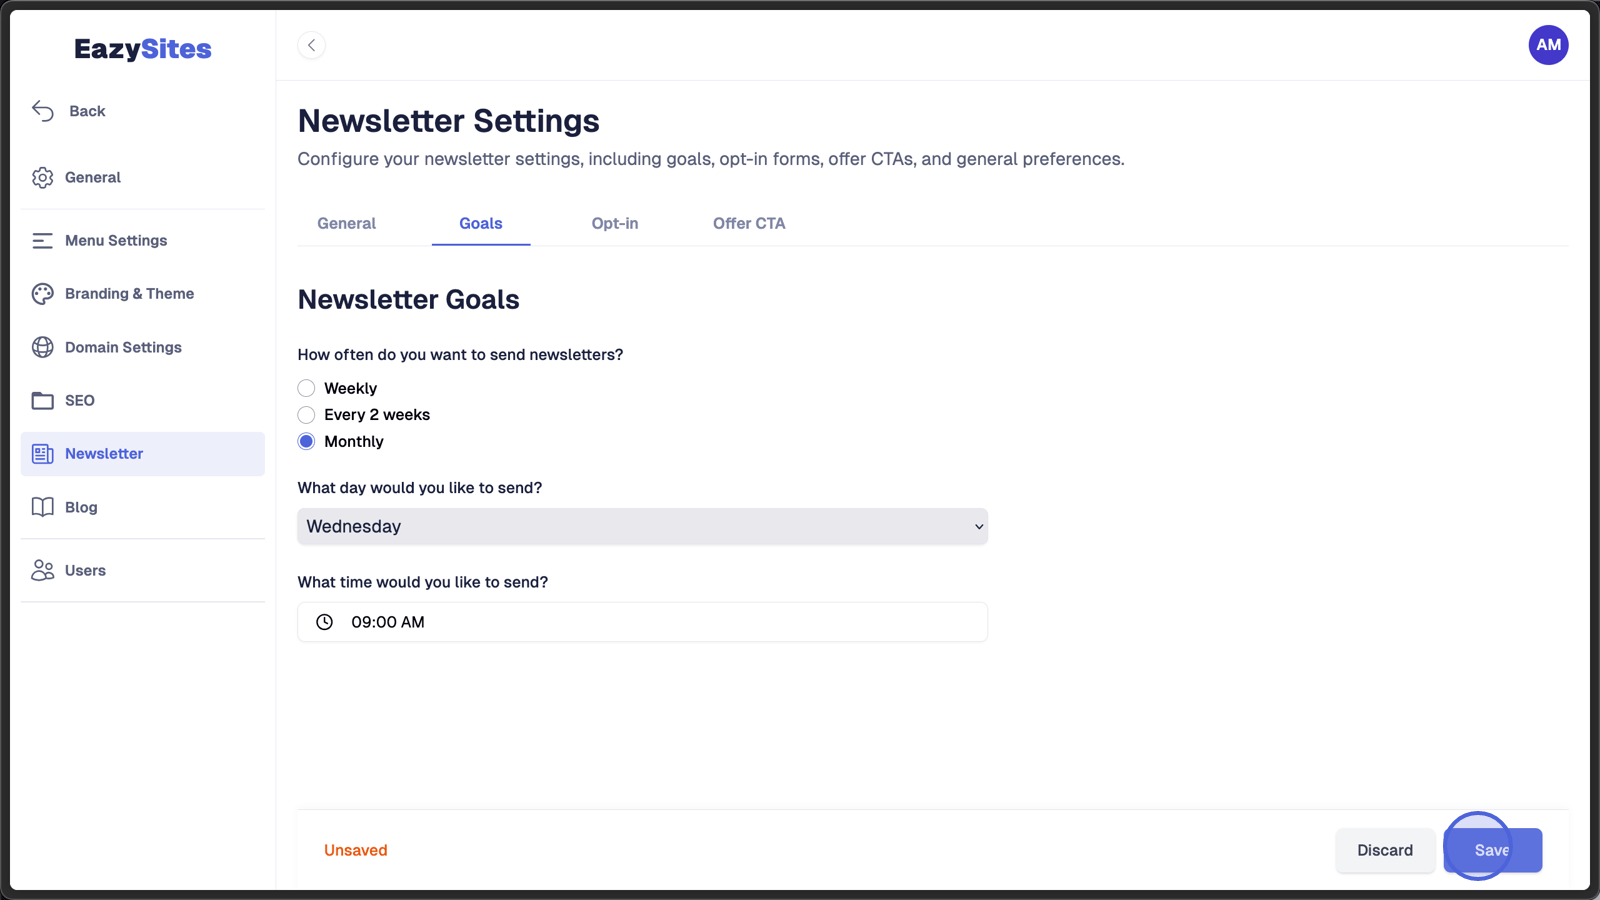
Task: Click the Menu Settings lines icon
Action: [x=42, y=241]
